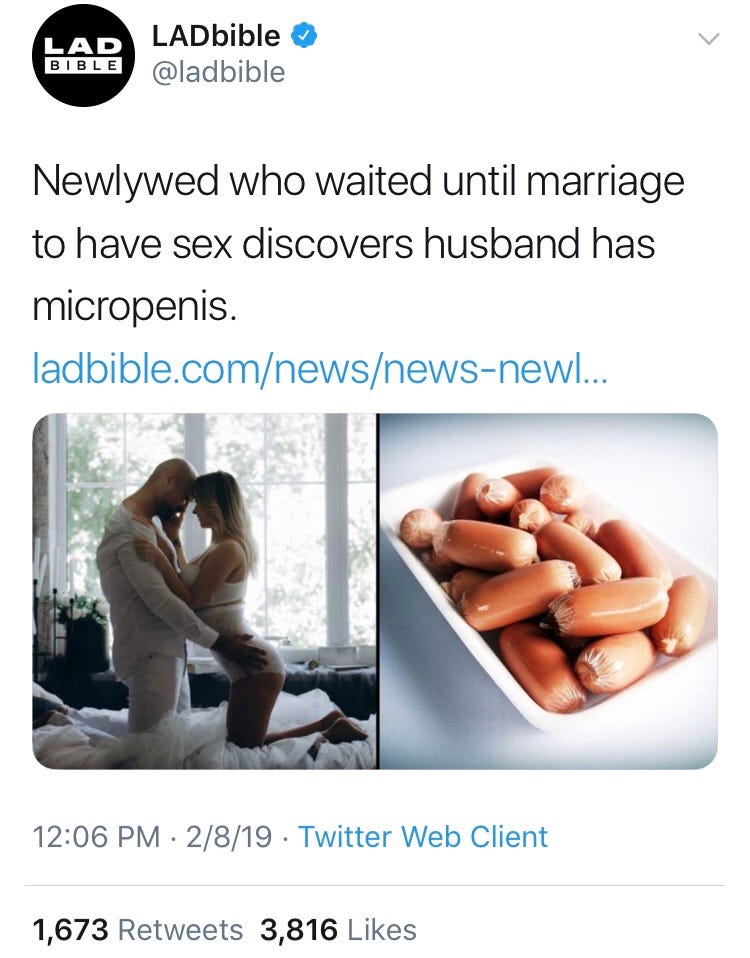Screen dimensions: 750x958
Task: Click the blue verified badge
Action: [304, 35]
